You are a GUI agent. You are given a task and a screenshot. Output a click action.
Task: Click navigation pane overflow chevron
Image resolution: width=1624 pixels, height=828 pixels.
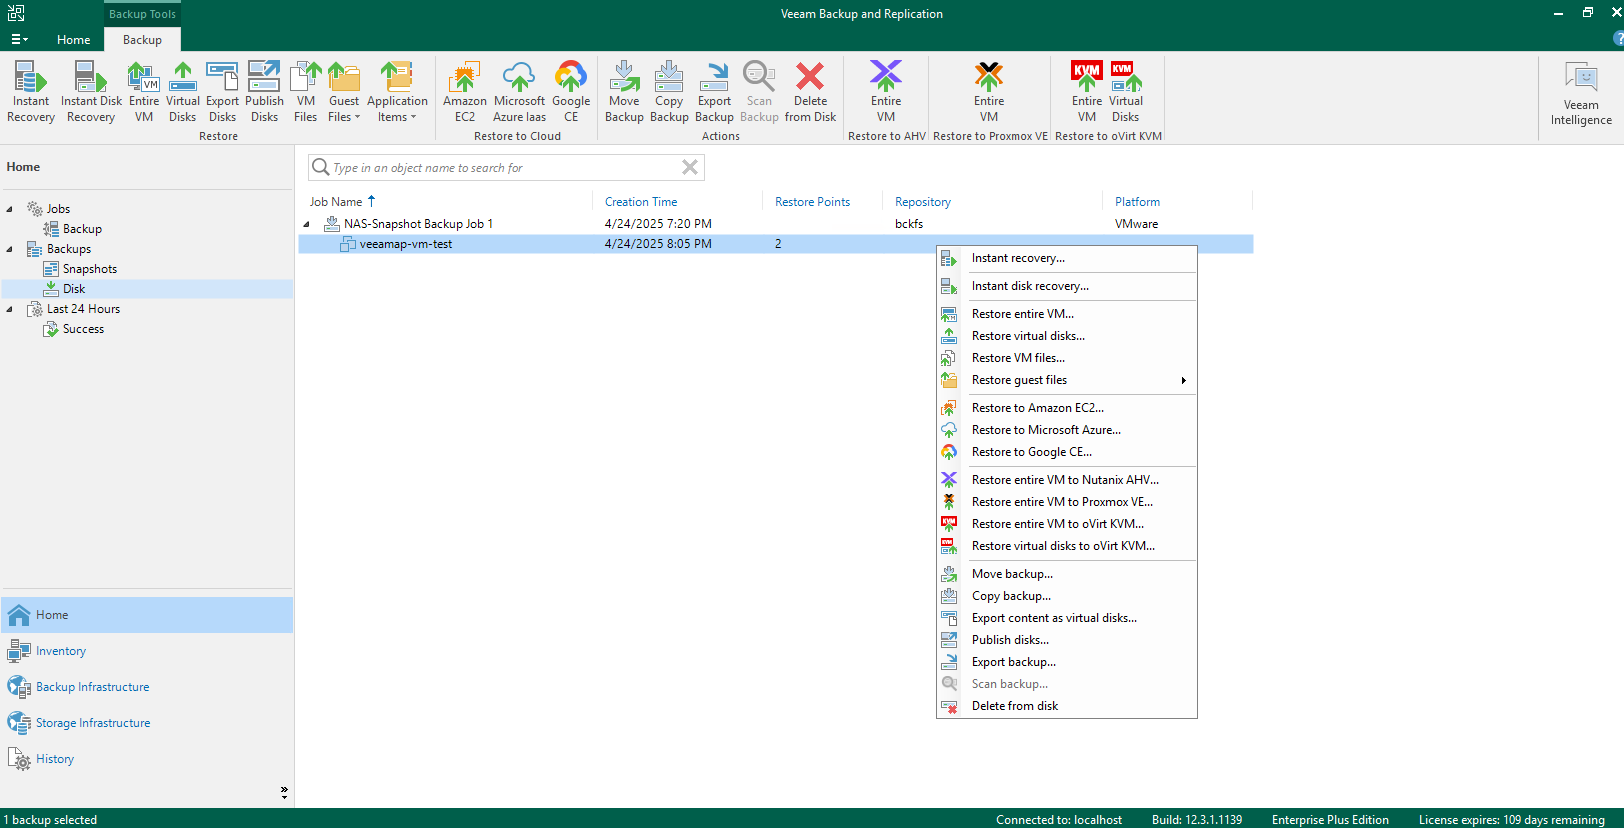point(284,793)
